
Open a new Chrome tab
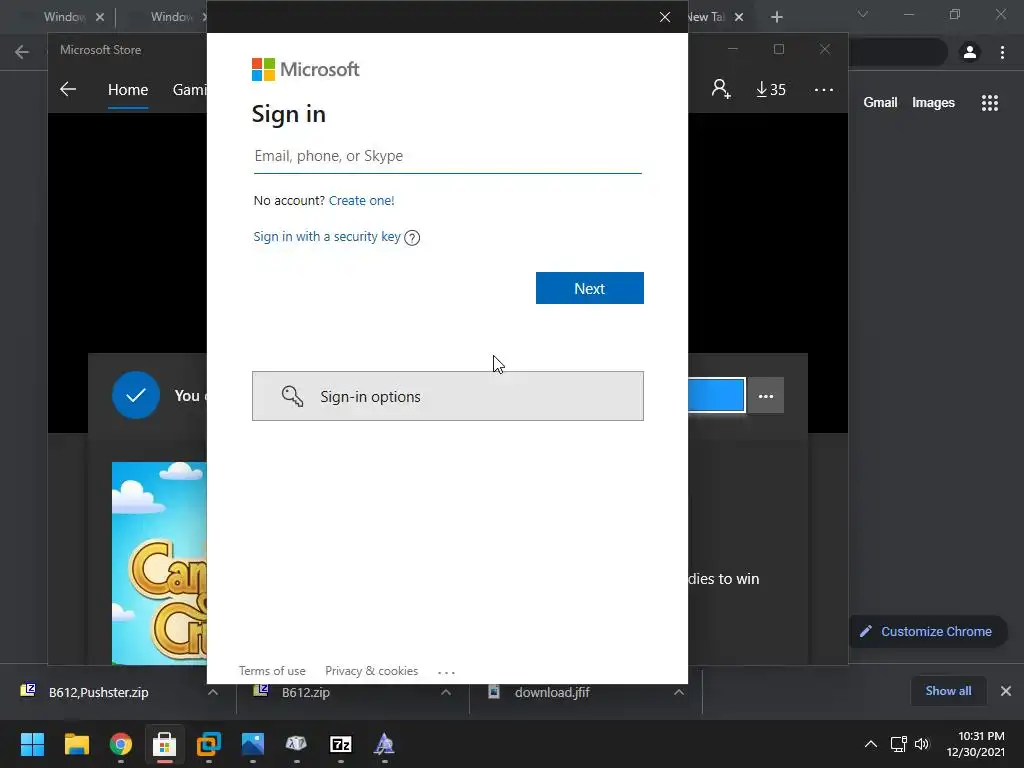(x=776, y=17)
